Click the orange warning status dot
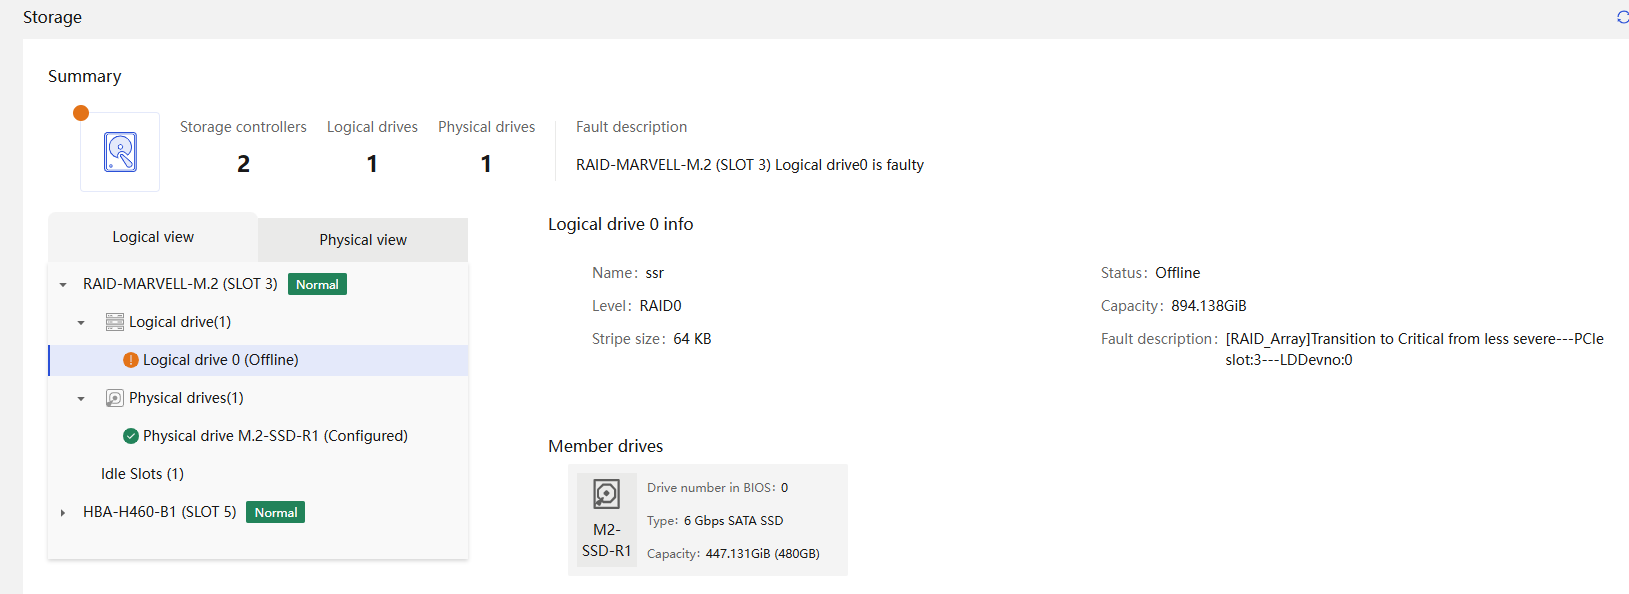The height and width of the screenshot is (594, 1629). click(81, 113)
